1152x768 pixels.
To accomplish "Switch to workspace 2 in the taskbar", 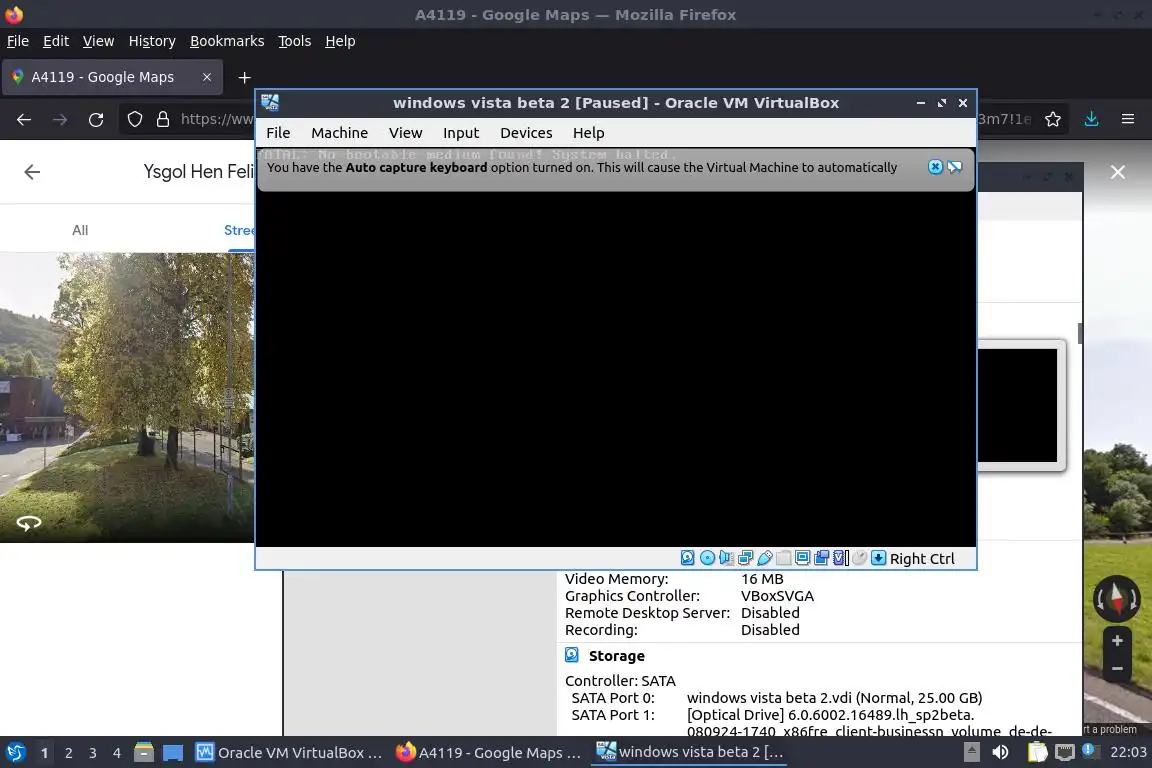I will click(x=68, y=753).
